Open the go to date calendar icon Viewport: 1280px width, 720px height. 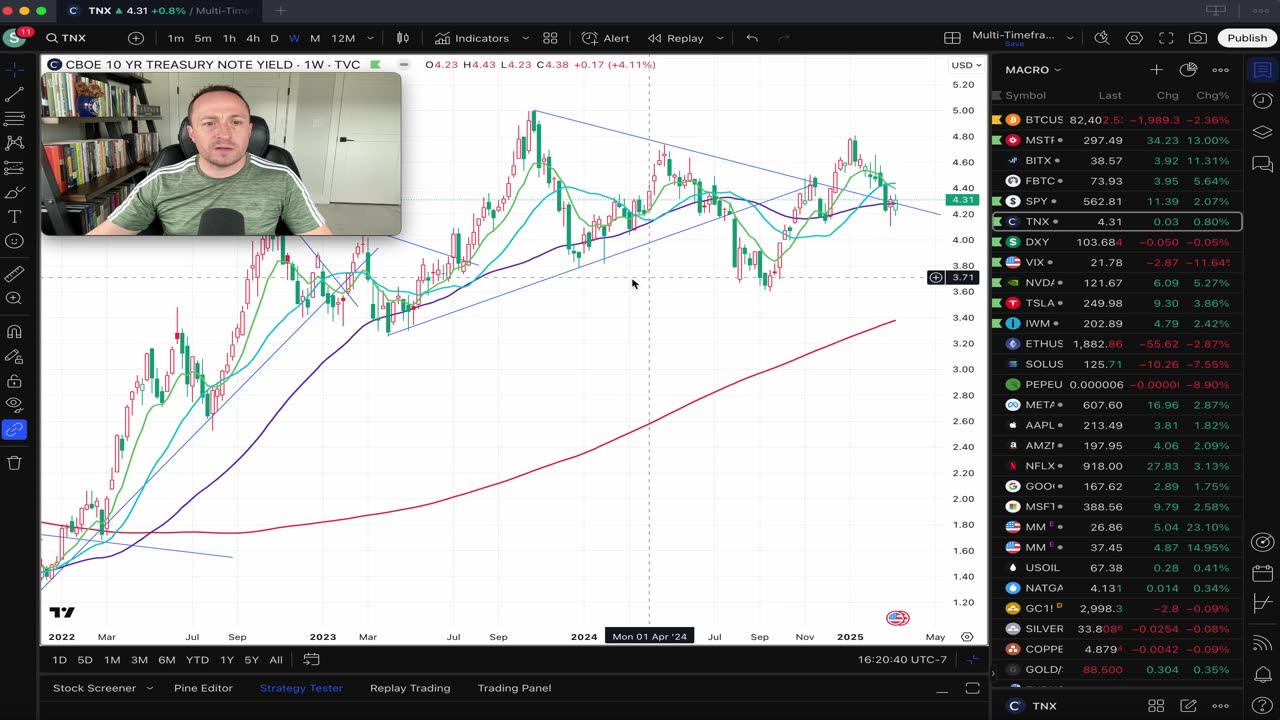311,660
